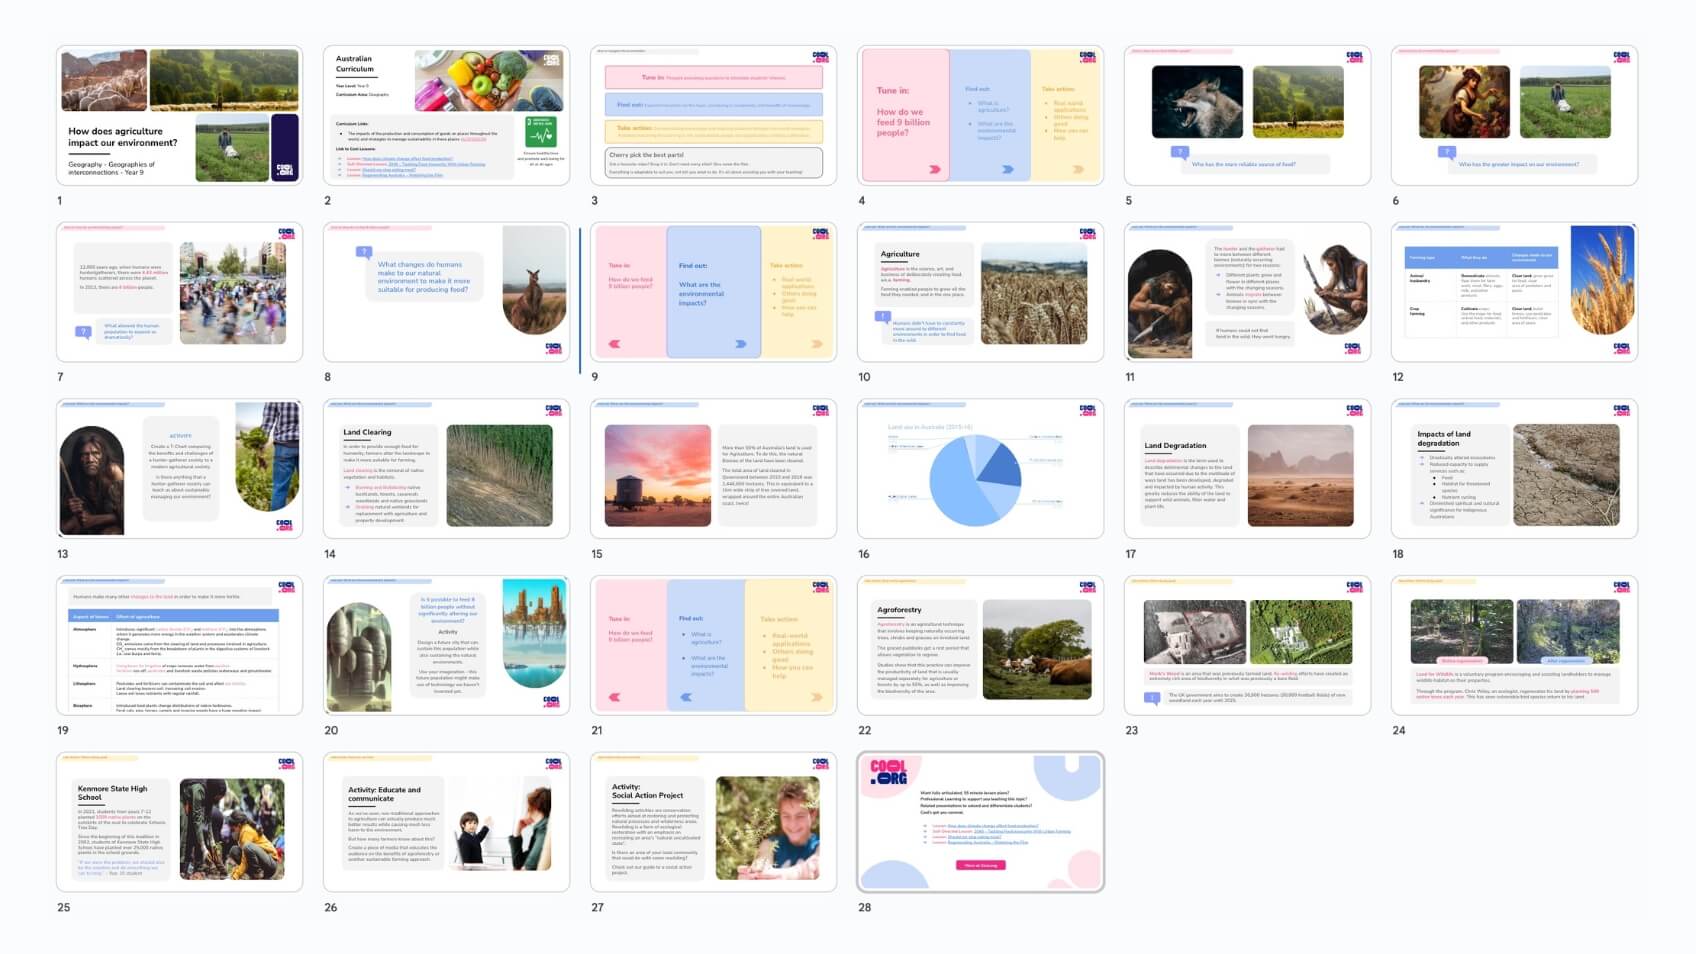This screenshot has height=954, width=1696.
Task: Click the Tune in pink bar on slide 3
Action: click(x=713, y=77)
